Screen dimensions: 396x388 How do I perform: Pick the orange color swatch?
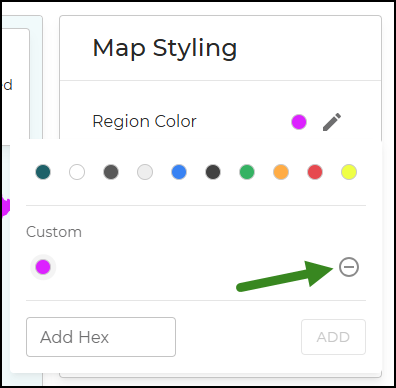point(281,172)
